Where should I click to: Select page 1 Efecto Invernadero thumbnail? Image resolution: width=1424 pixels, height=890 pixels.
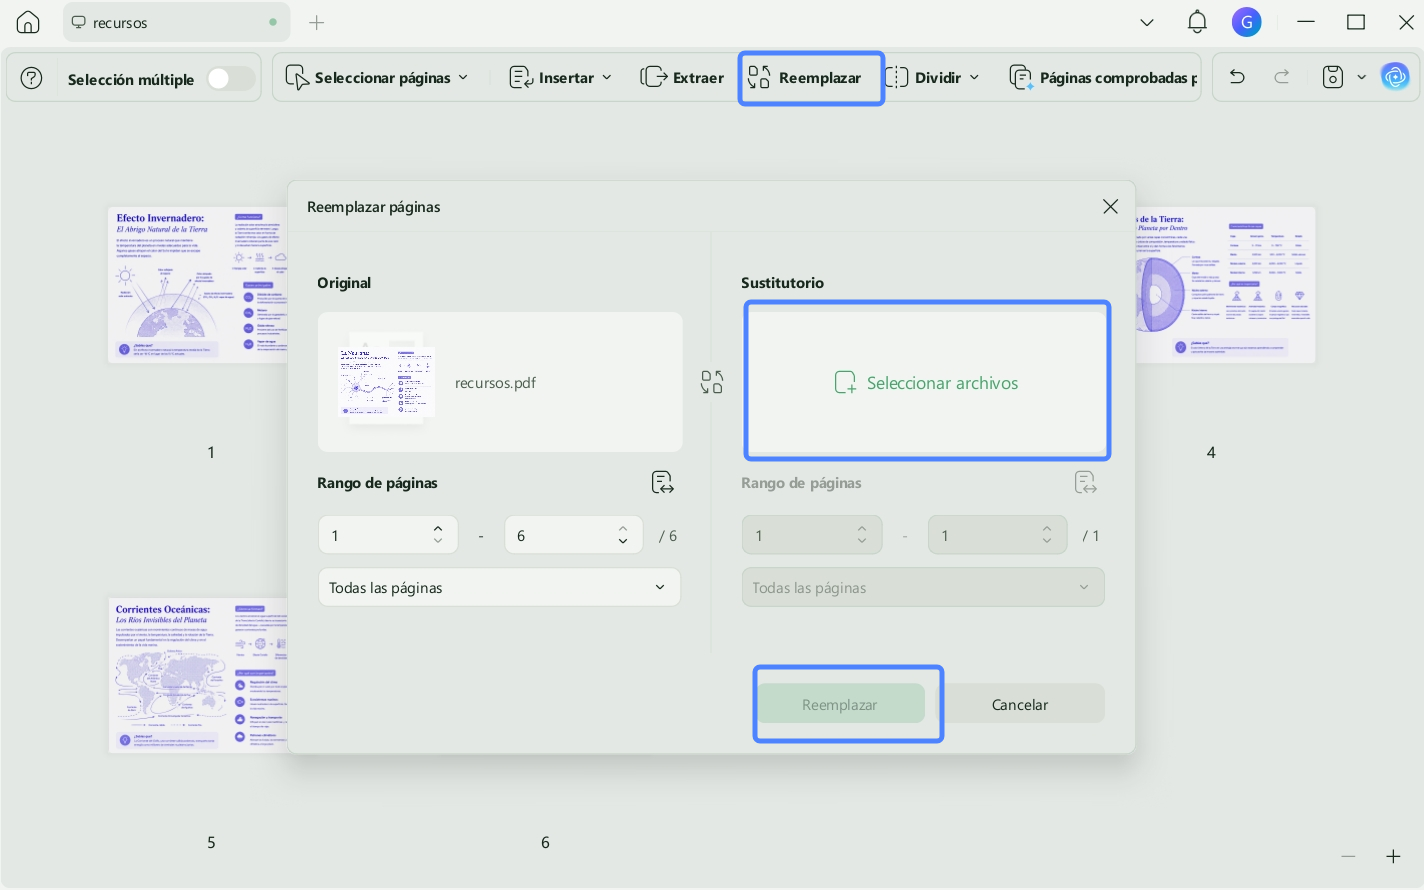point(198,284)
